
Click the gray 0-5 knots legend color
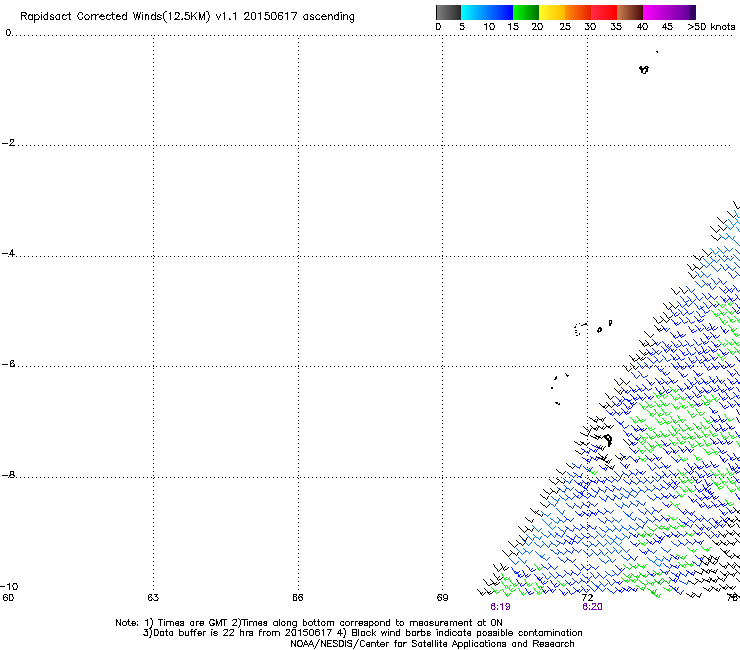[448, 12]
